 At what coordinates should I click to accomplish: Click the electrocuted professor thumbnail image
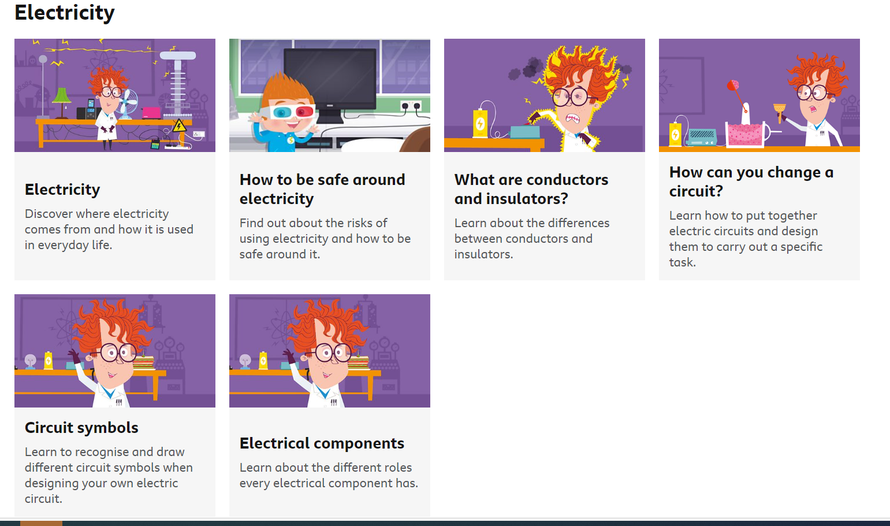(x=544, y=95)
